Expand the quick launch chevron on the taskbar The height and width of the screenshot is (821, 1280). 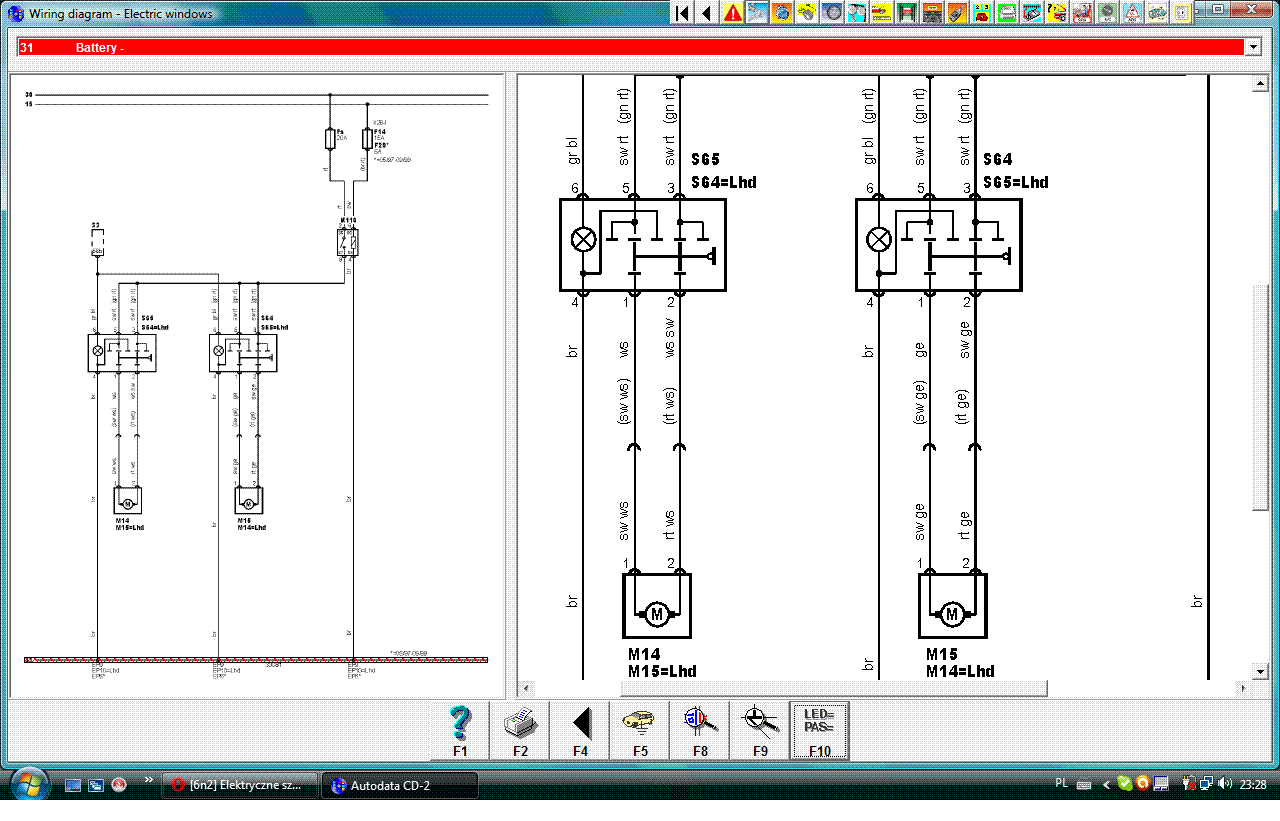coord(149,780)
